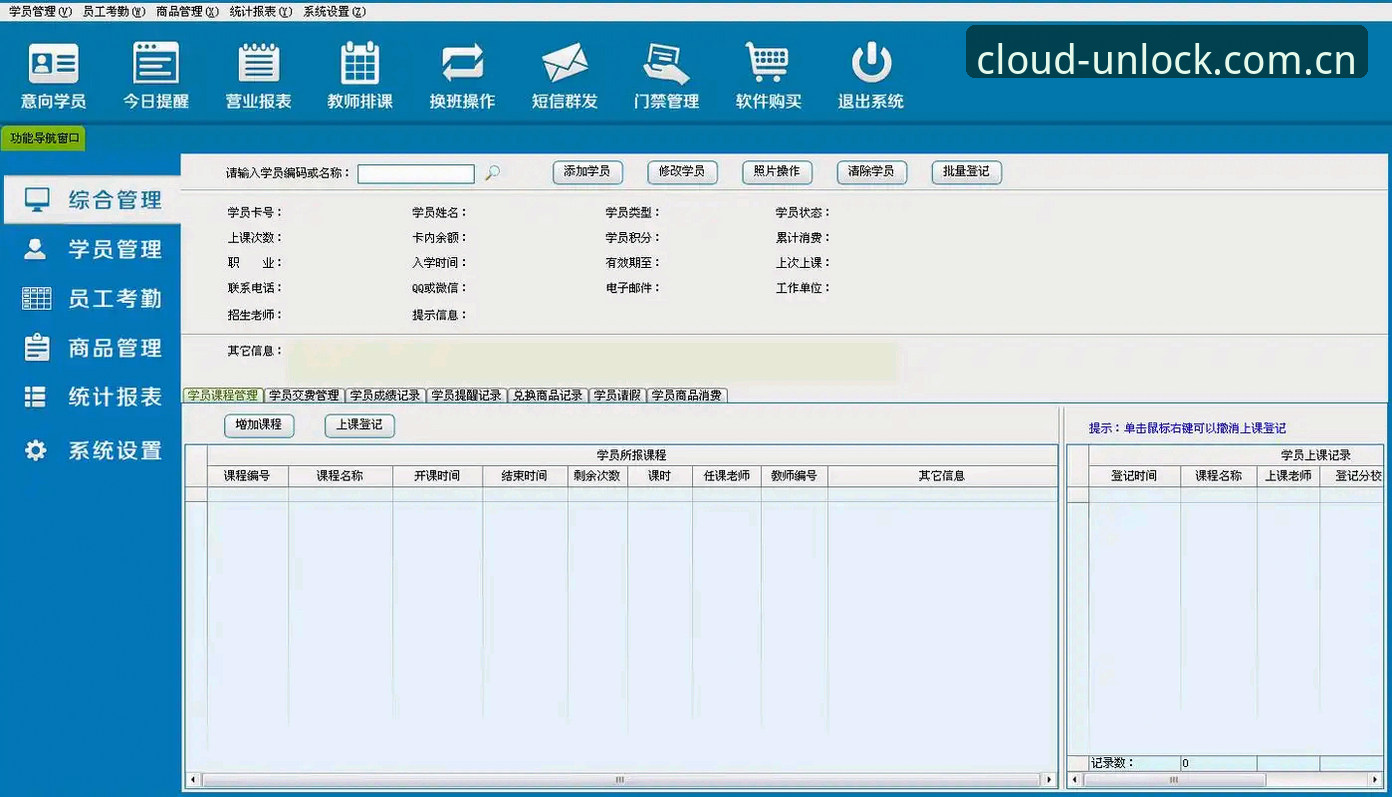Click 增加课程 button
The image size is (1392, 797).
259,425
